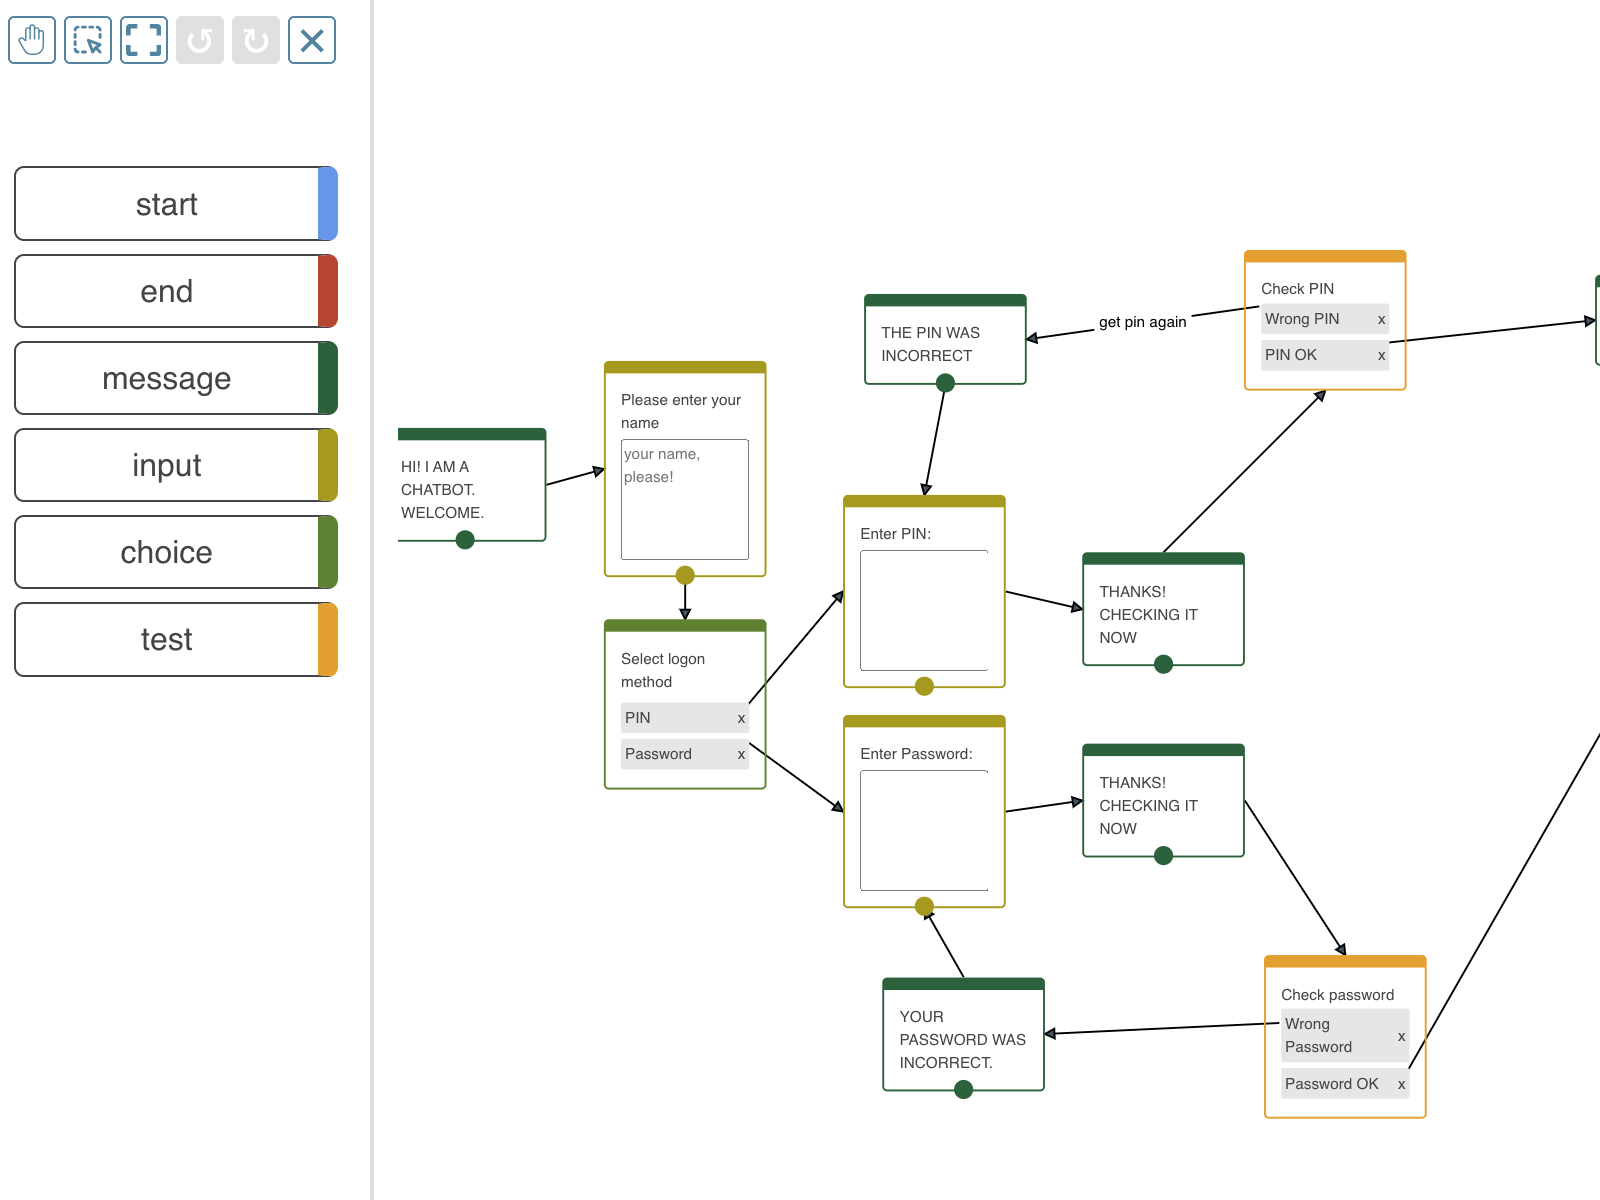The height and width of the screenshot is (1200, 1600).
Task: Remove the Wrong PIN option from Check PIN
Action: pos(1381,319)
